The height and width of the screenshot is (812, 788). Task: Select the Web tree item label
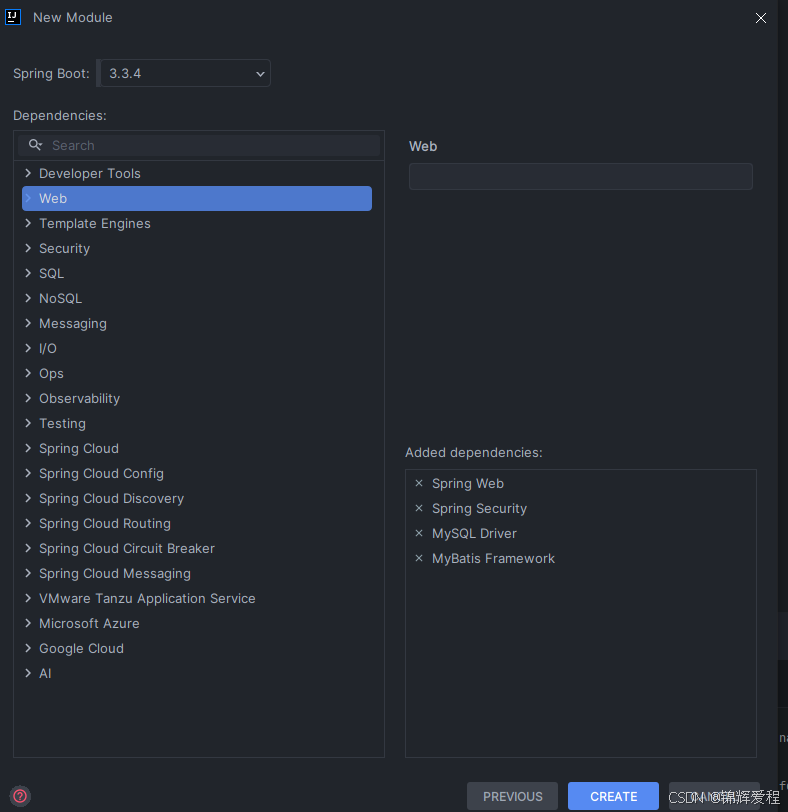pos(53,198)
